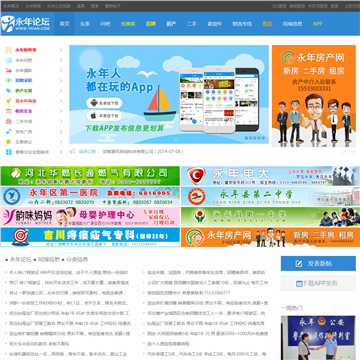Click the 下载APP发布 button

[318, 283]
